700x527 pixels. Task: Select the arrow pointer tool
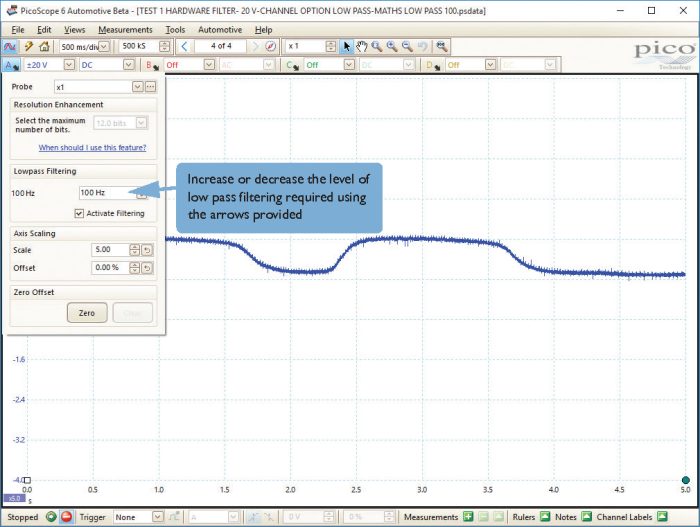click(347, 46)
